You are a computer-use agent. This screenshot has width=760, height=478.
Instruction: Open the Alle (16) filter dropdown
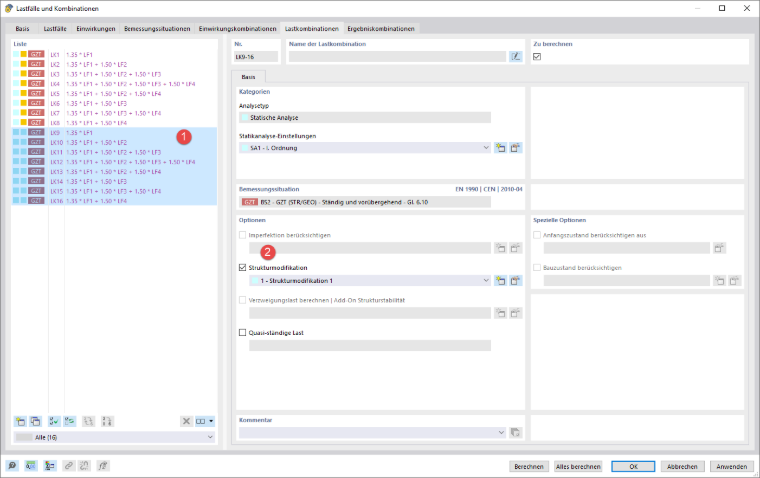[114, 437]
